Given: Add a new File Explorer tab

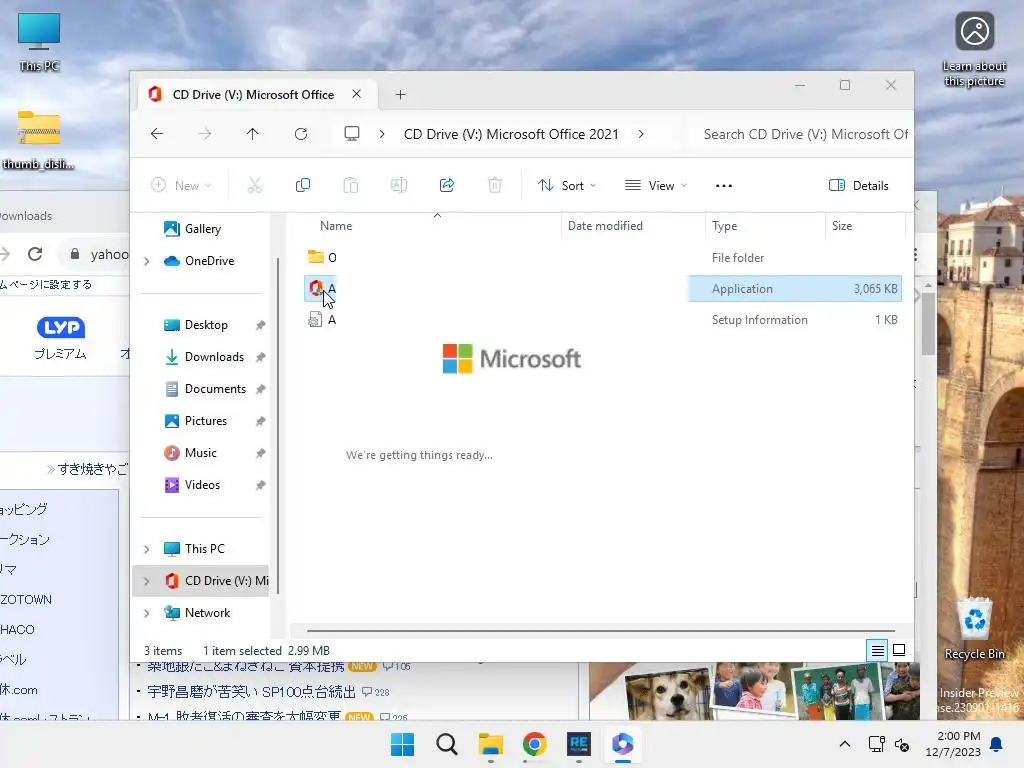Looking at the screenshot, I should click(x=400, y=95).
